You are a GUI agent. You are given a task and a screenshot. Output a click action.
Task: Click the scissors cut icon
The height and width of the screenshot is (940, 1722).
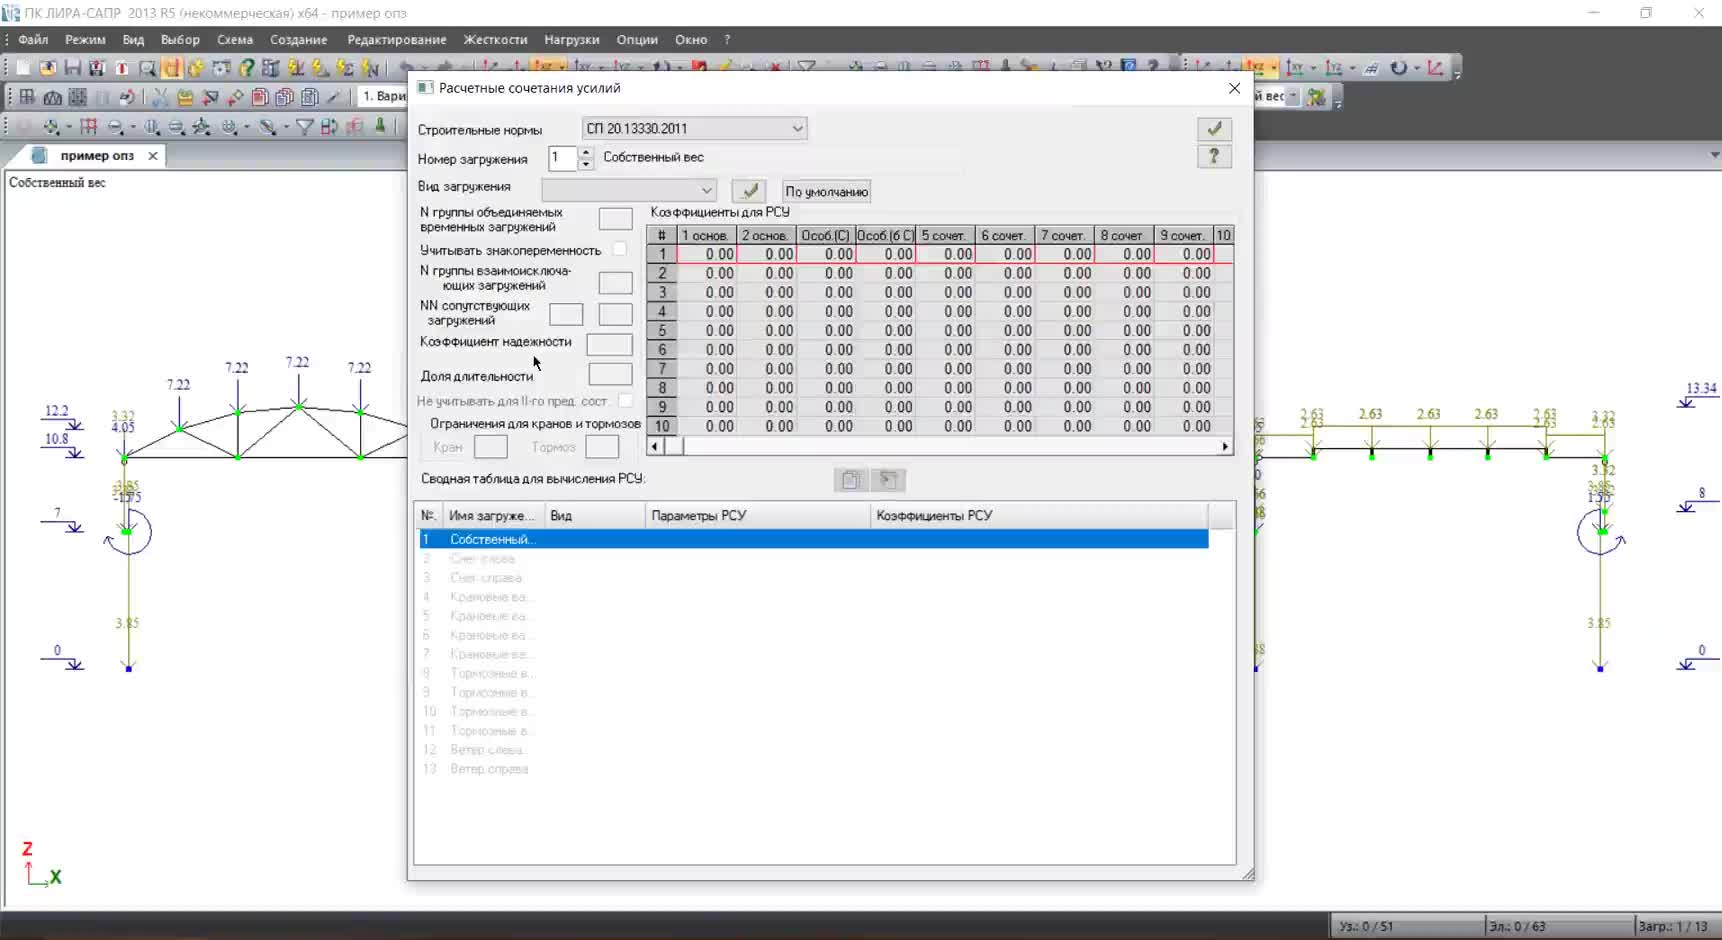(x=160, y=97)
